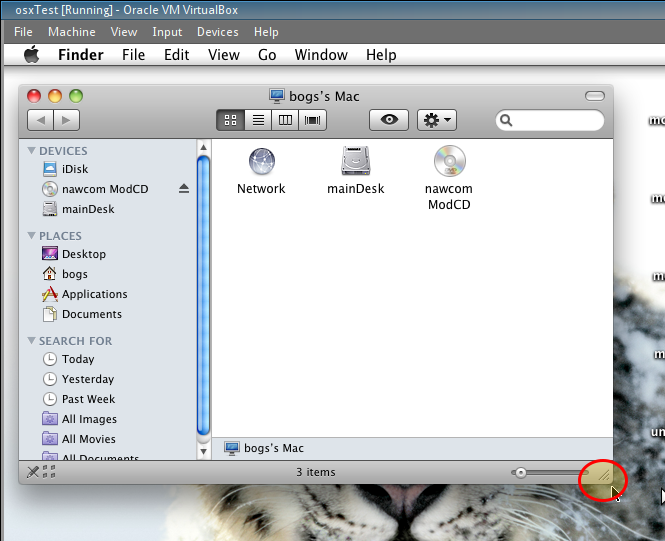Image resolution: width=665 pixels, height=541 pixels.
Task: Click the Back navigation button
Action: point(40,120)
